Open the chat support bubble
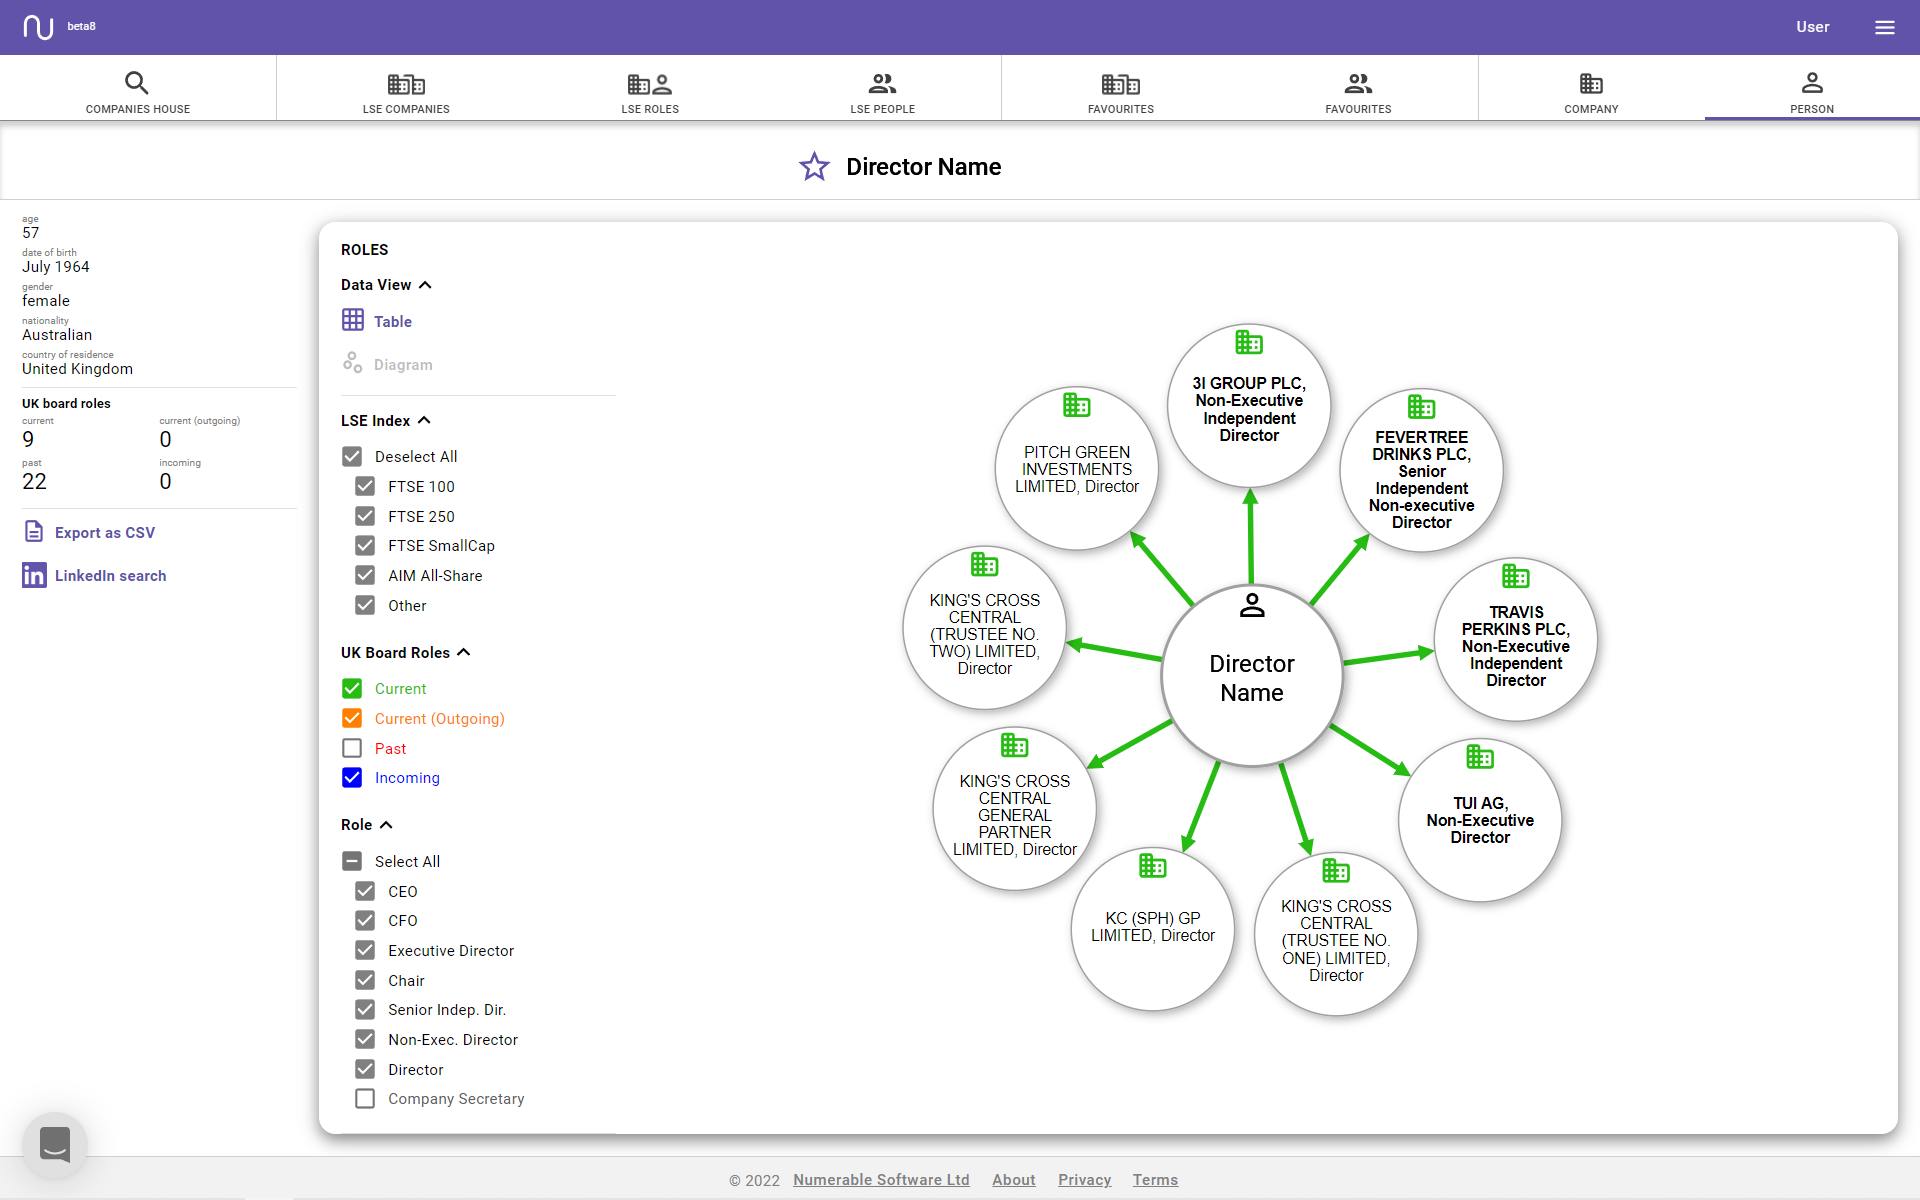This screenshot has width=1920, height=1200. tap(55, 1145)
